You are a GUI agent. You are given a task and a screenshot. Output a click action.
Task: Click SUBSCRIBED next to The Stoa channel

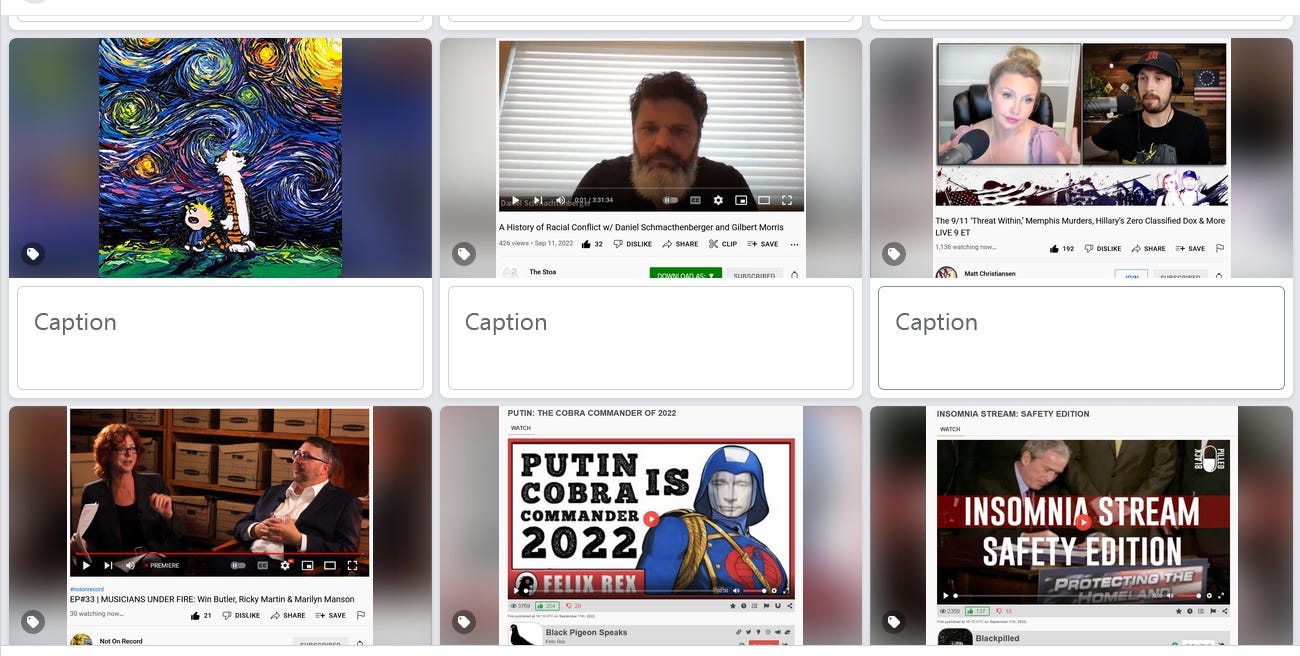click(x=754, y=275)
